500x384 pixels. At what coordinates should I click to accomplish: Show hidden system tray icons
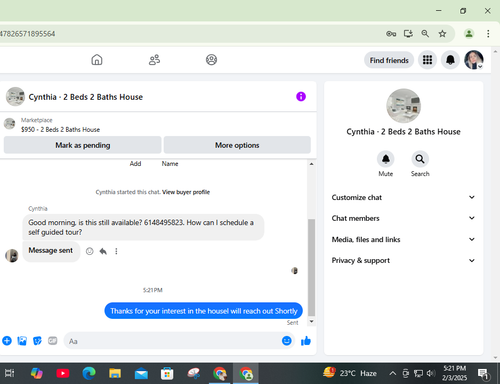[393, 373]
